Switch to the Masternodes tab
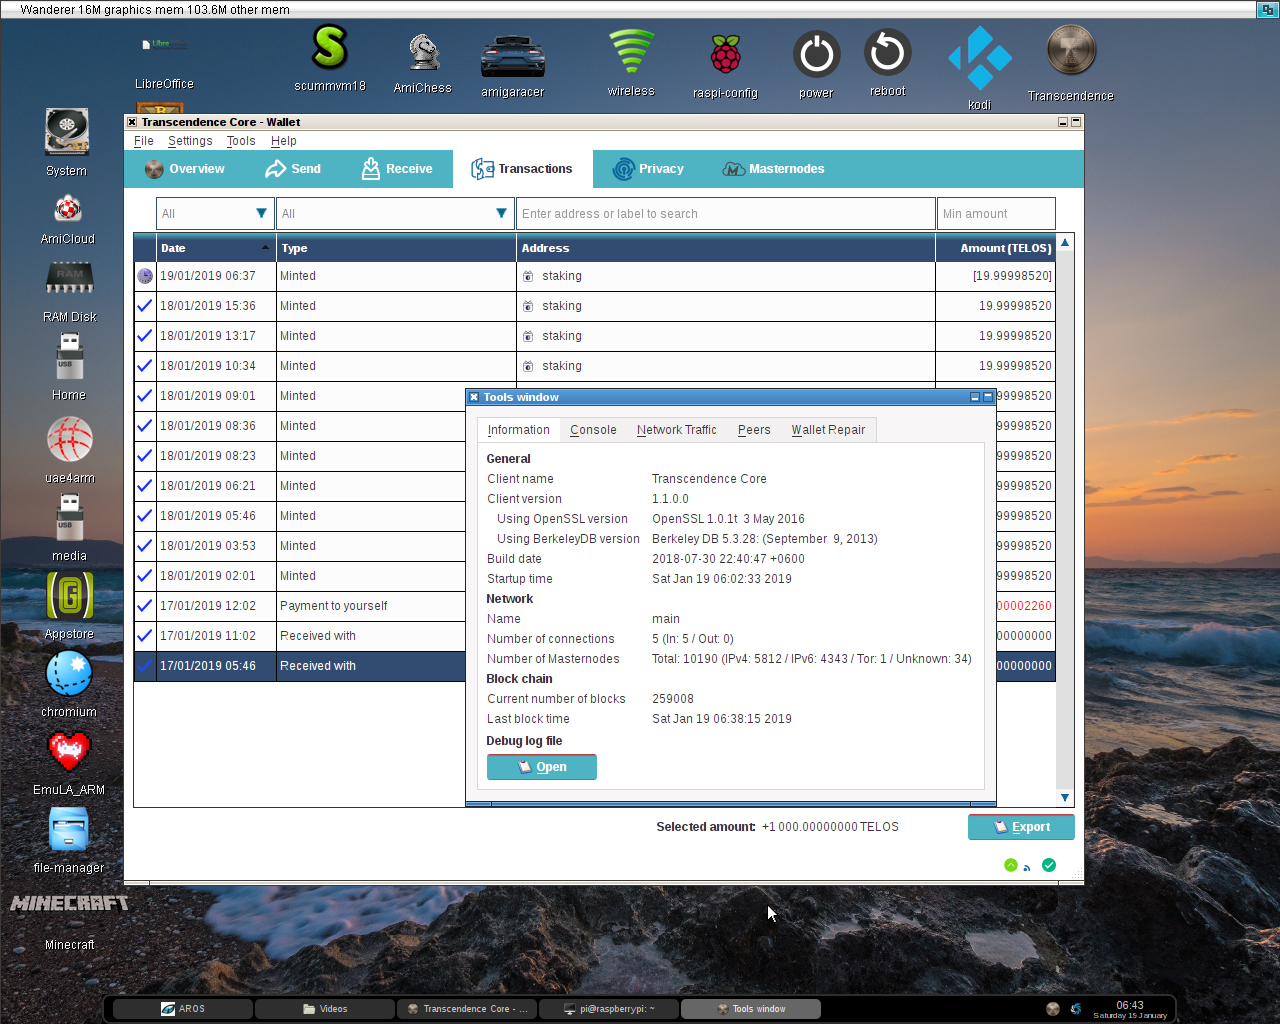The width and height of the screenshot is (1280, 1024). 774,169
